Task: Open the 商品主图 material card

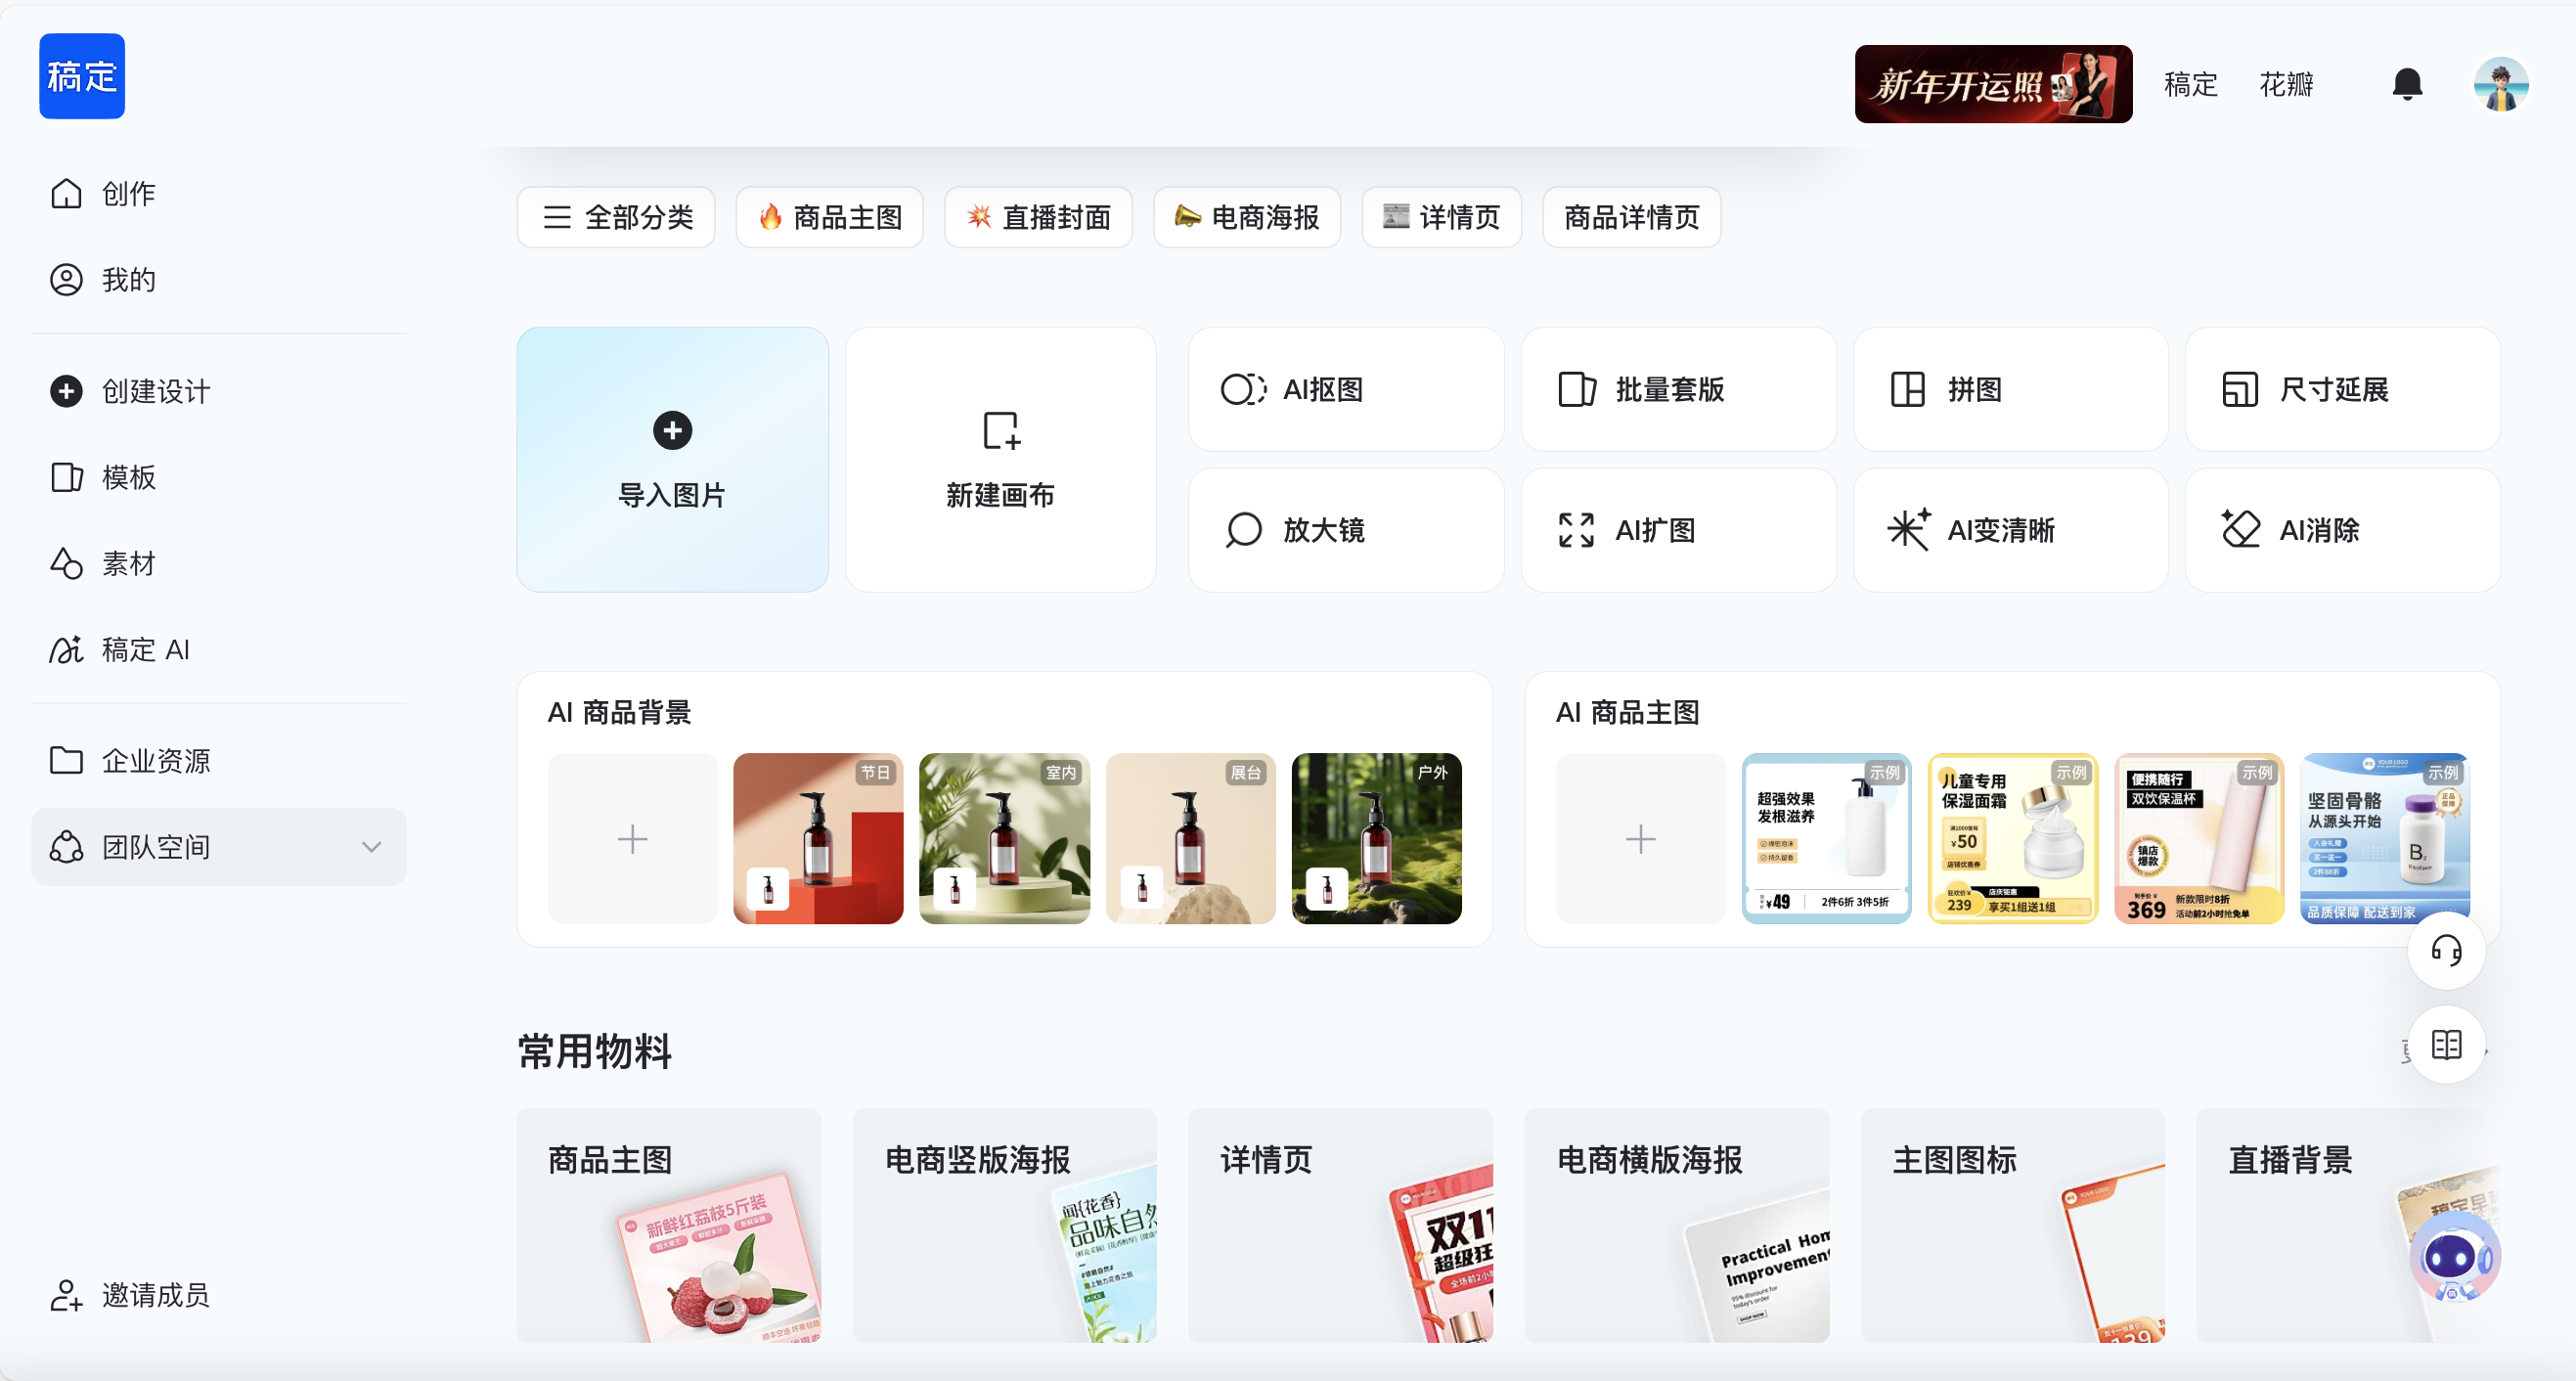Action: [668, 1224]
